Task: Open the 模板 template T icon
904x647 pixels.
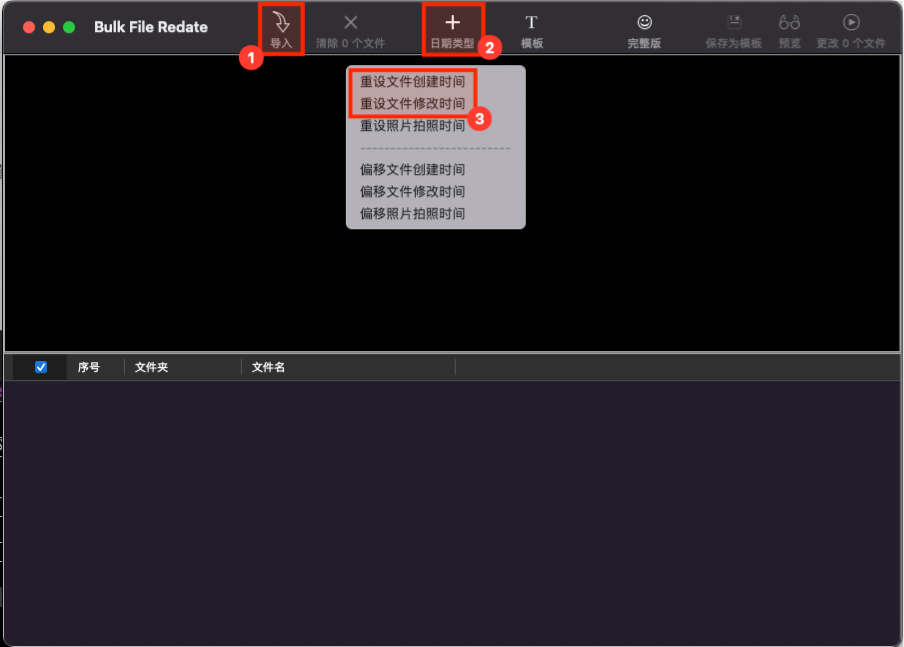Action: pos(531,23)
